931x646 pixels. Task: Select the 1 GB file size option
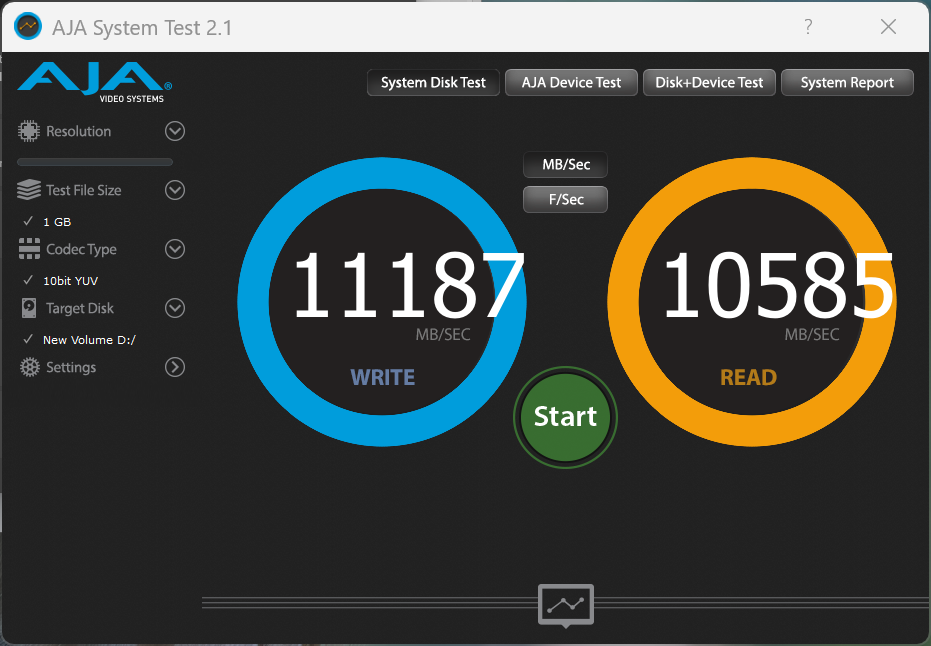click(x=57, y=222)
